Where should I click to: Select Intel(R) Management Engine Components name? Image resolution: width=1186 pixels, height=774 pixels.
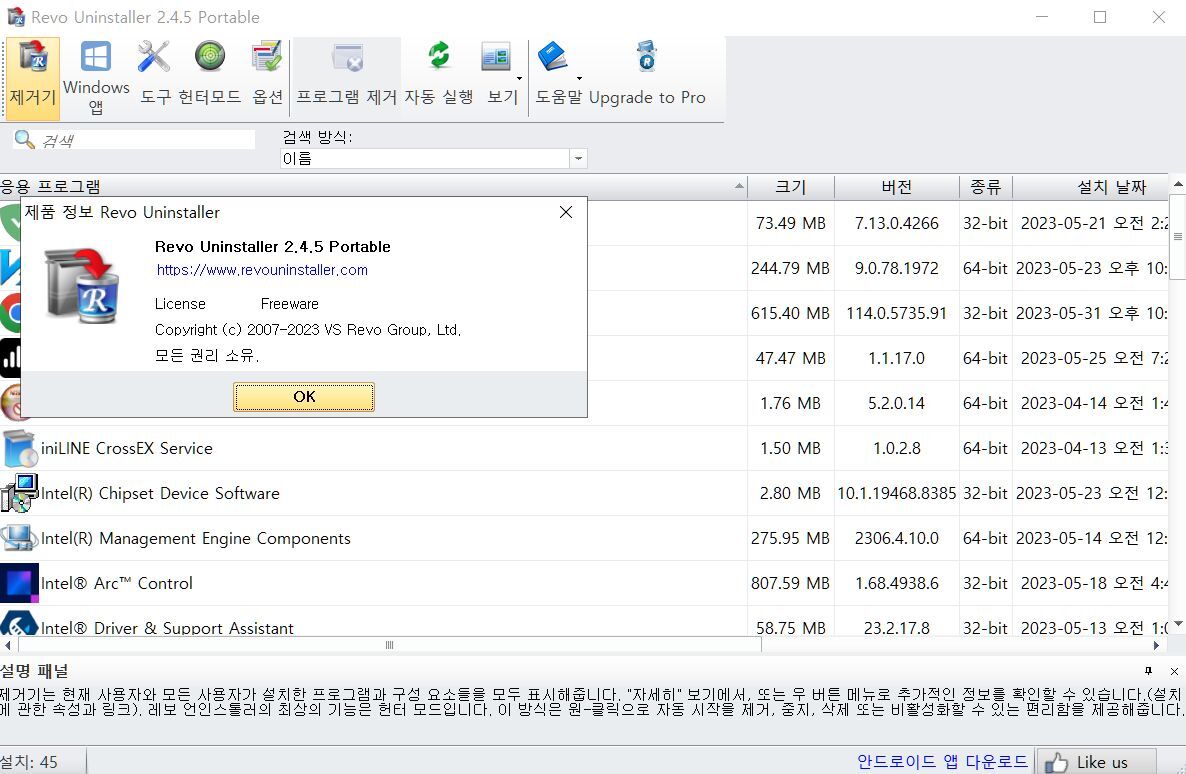(x=195, y=539)
